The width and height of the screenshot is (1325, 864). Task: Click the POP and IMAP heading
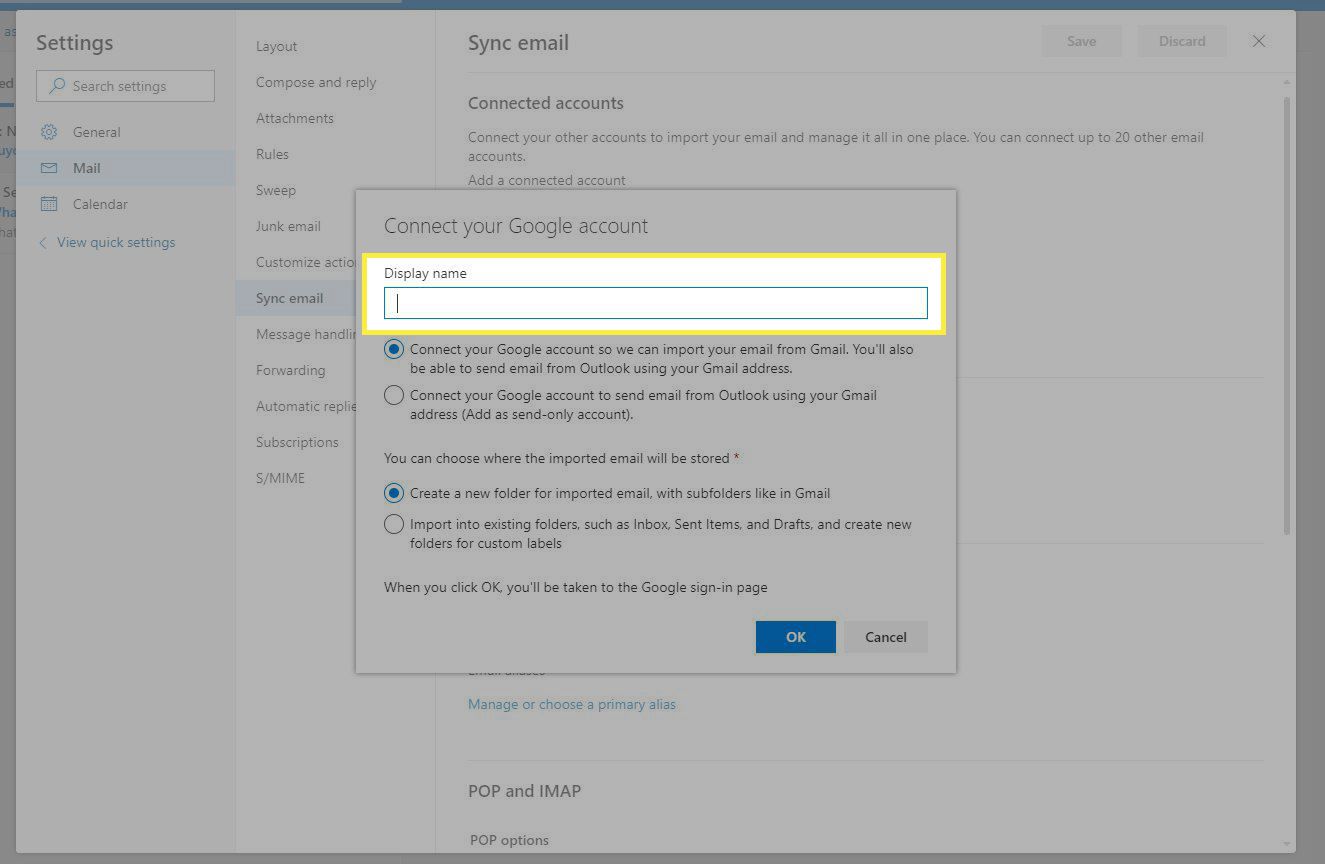(x=524, y=791)
